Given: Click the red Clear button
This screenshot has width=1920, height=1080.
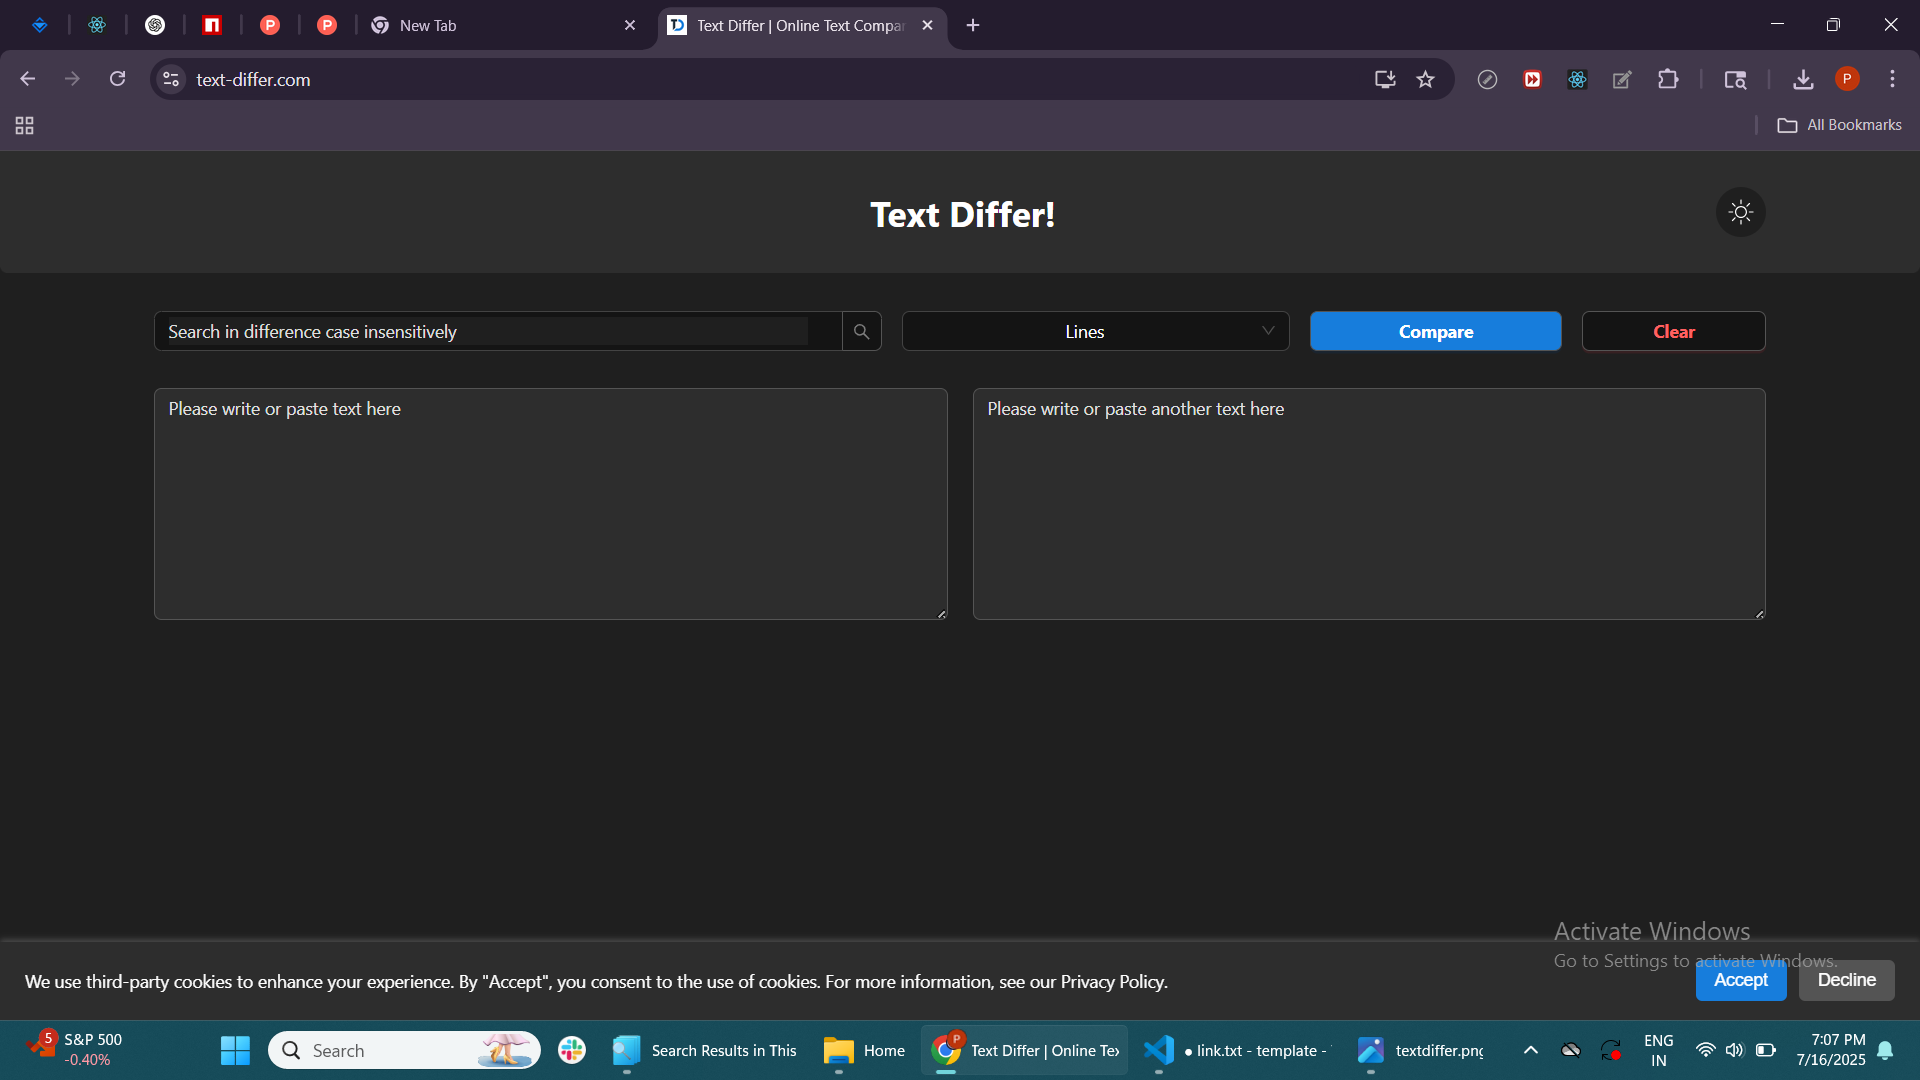Looking at the screenshot, I should pos(1673,331).
